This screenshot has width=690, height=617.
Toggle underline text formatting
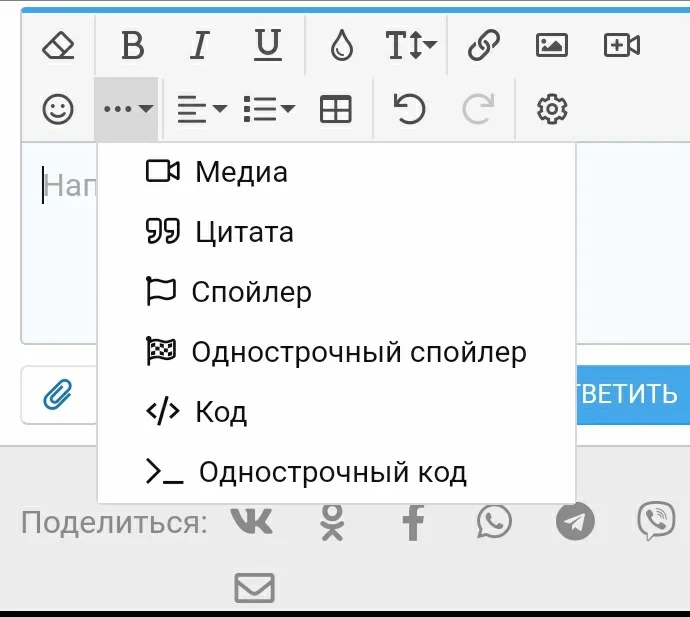(x=267, y=45)
